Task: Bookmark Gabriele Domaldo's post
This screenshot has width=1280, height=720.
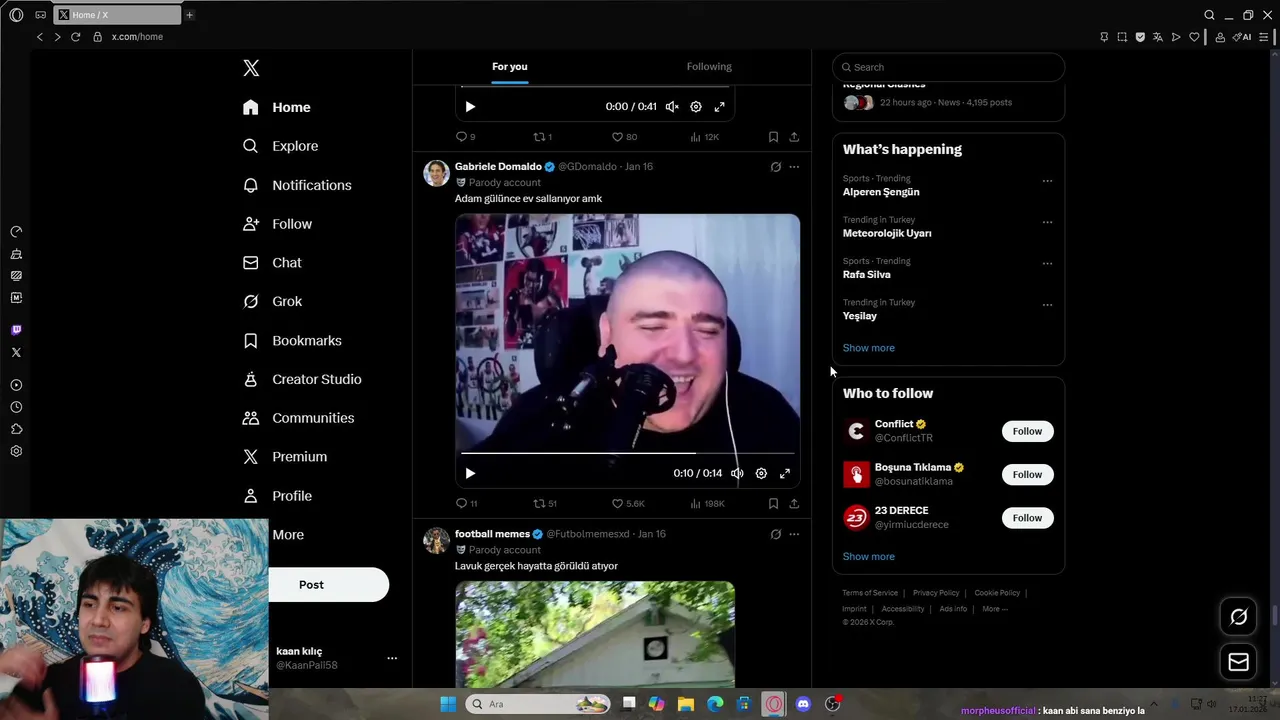Action: [x=773, y=504]
